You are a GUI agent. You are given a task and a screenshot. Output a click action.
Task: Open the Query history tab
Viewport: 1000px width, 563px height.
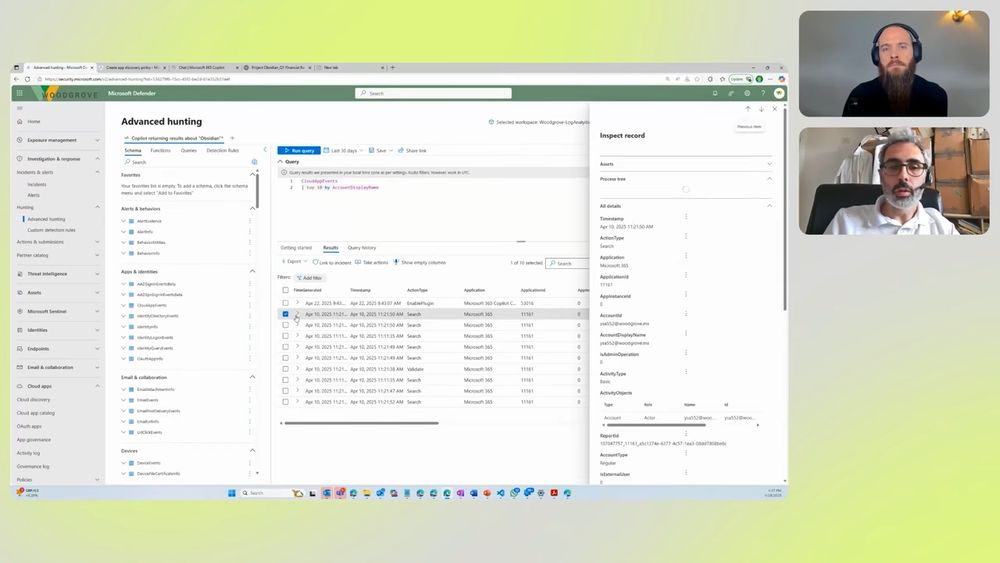click(362, 247)
